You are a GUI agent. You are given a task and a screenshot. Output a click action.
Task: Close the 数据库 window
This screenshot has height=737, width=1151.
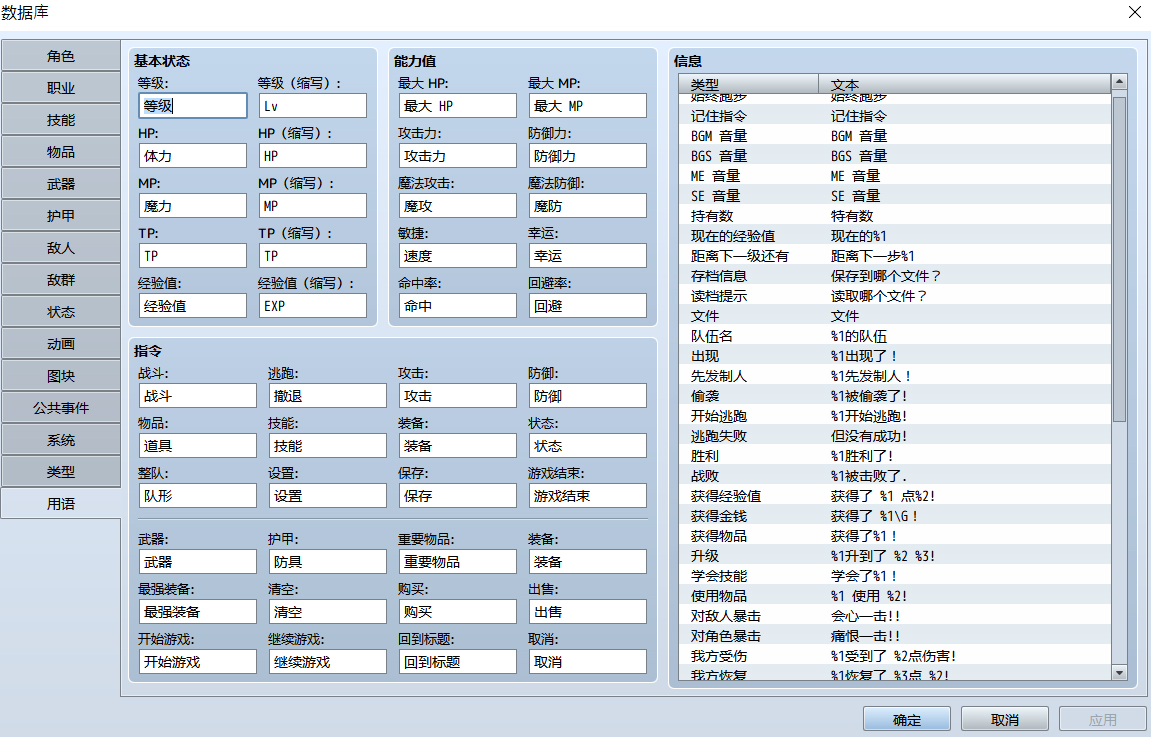(x=1134, y=12)
